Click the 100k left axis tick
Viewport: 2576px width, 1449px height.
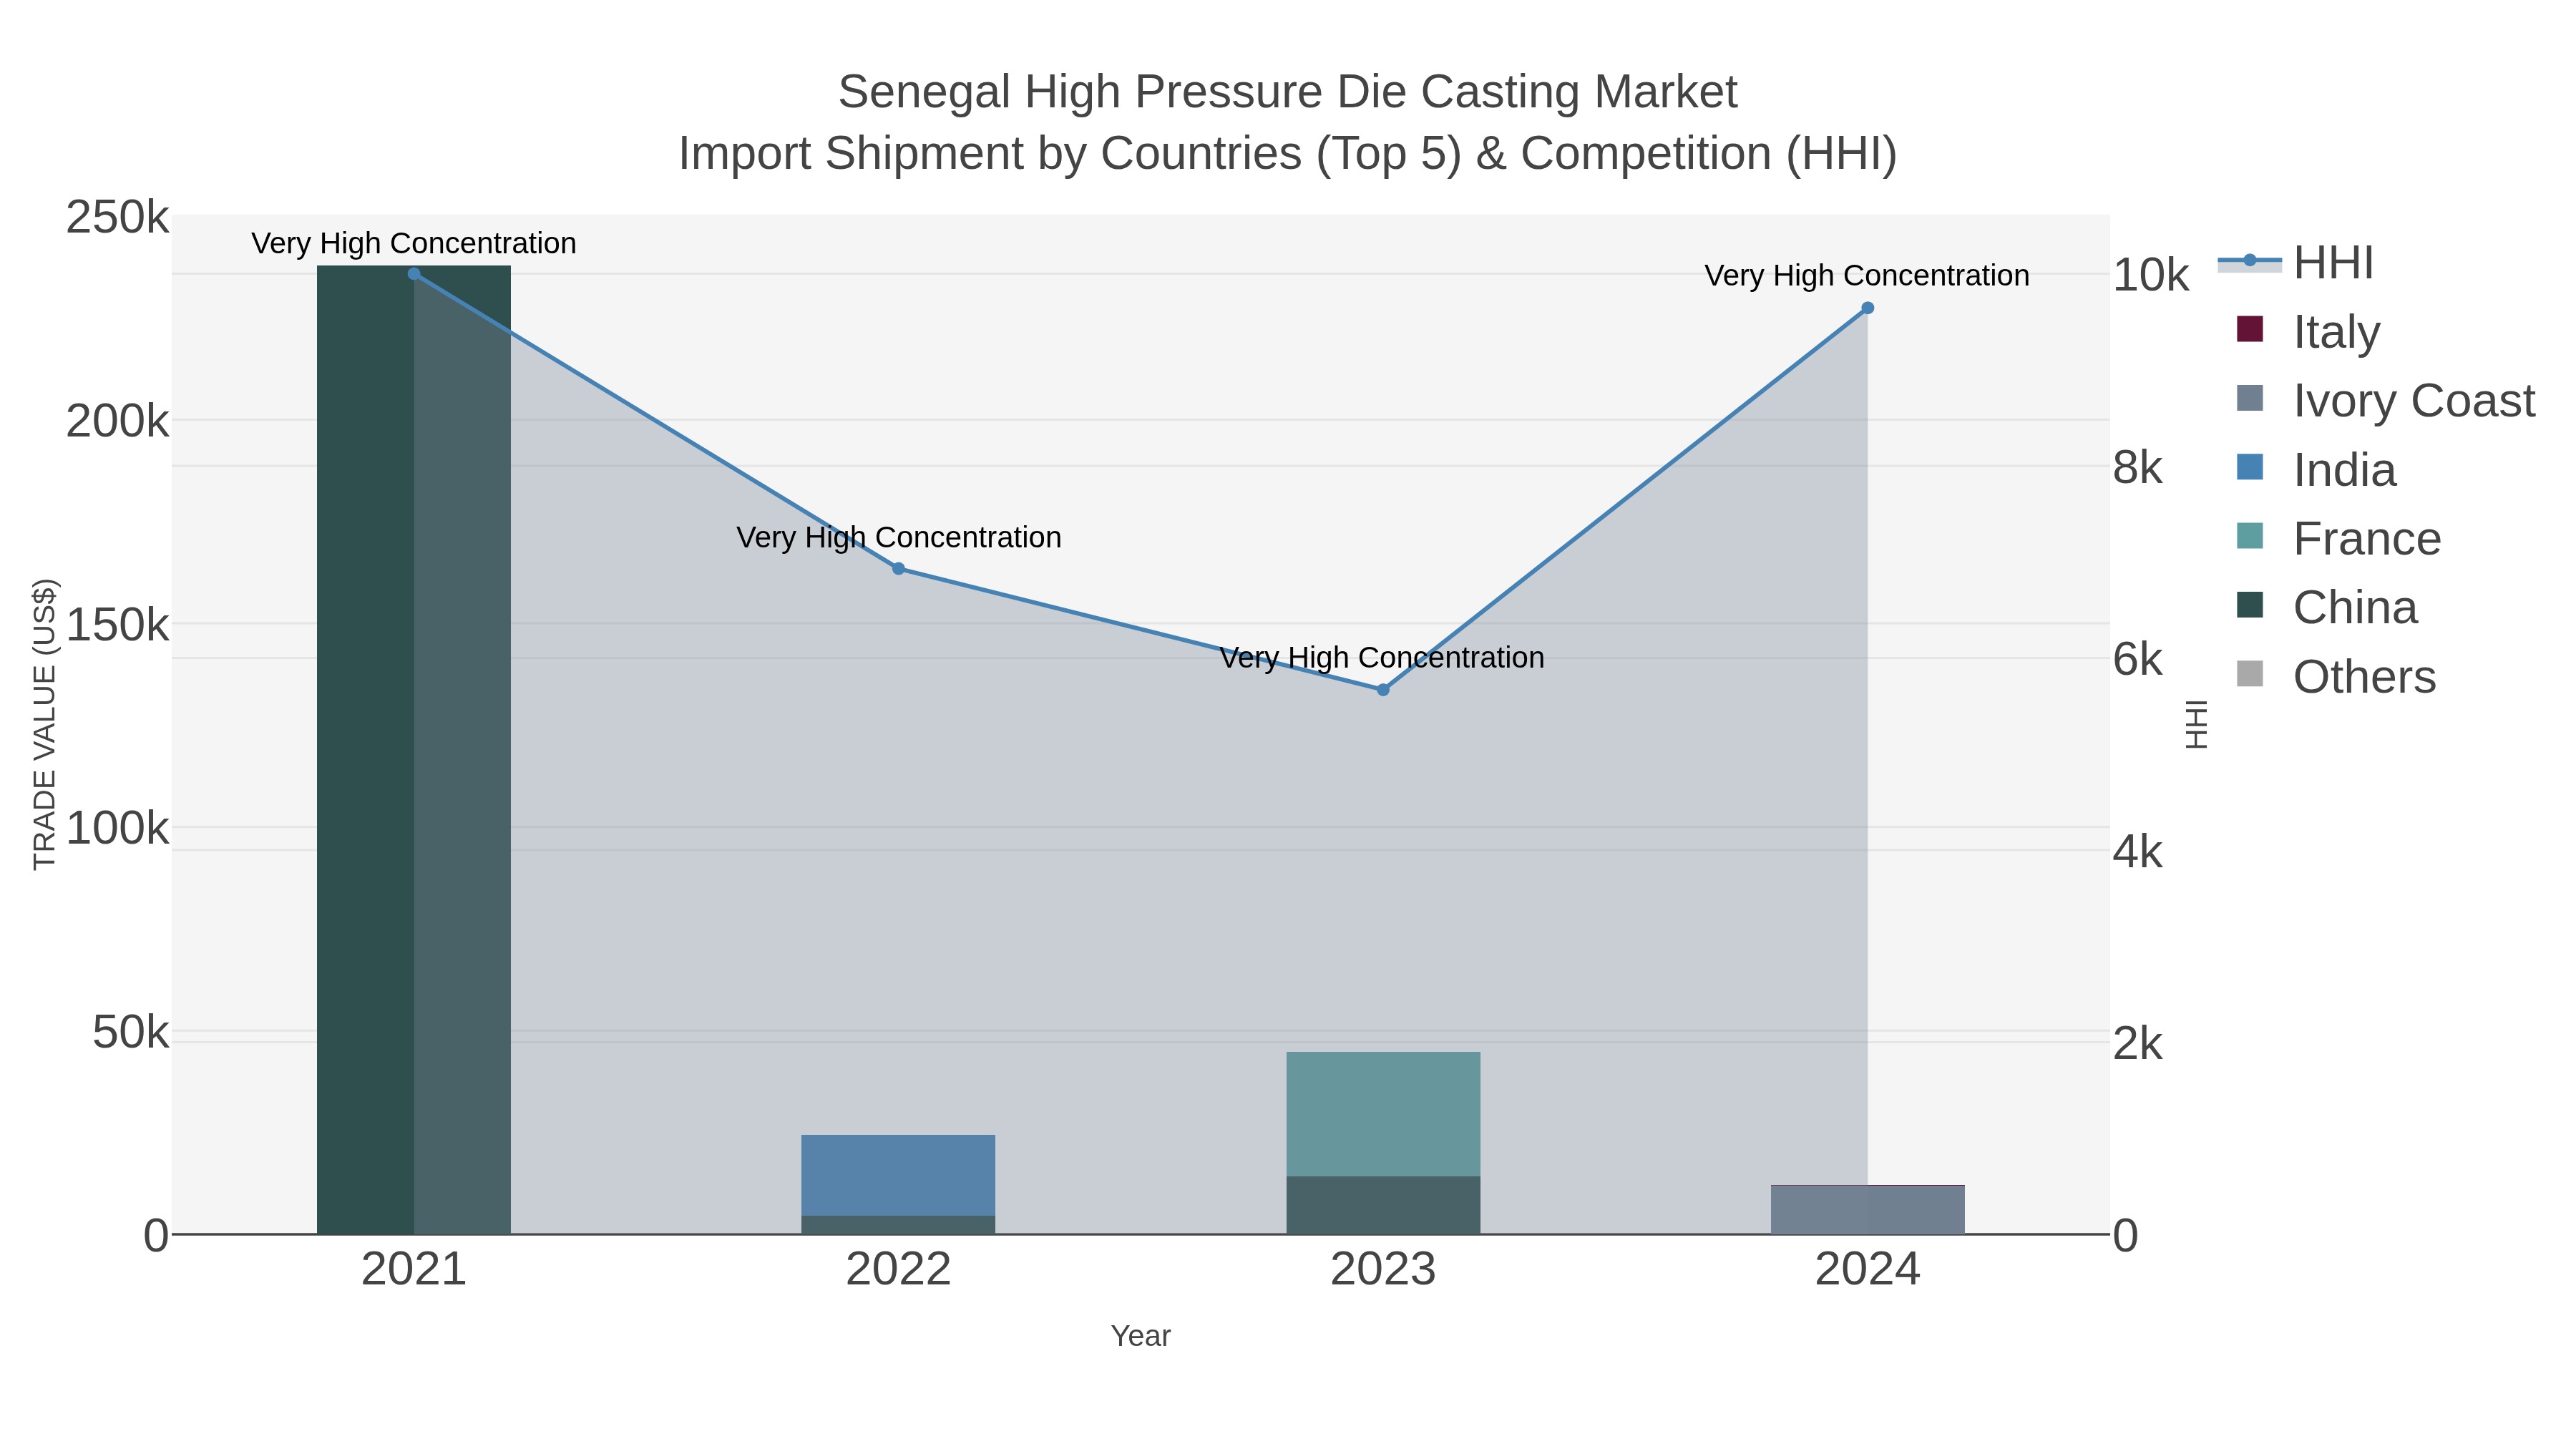tap(117, 828)
